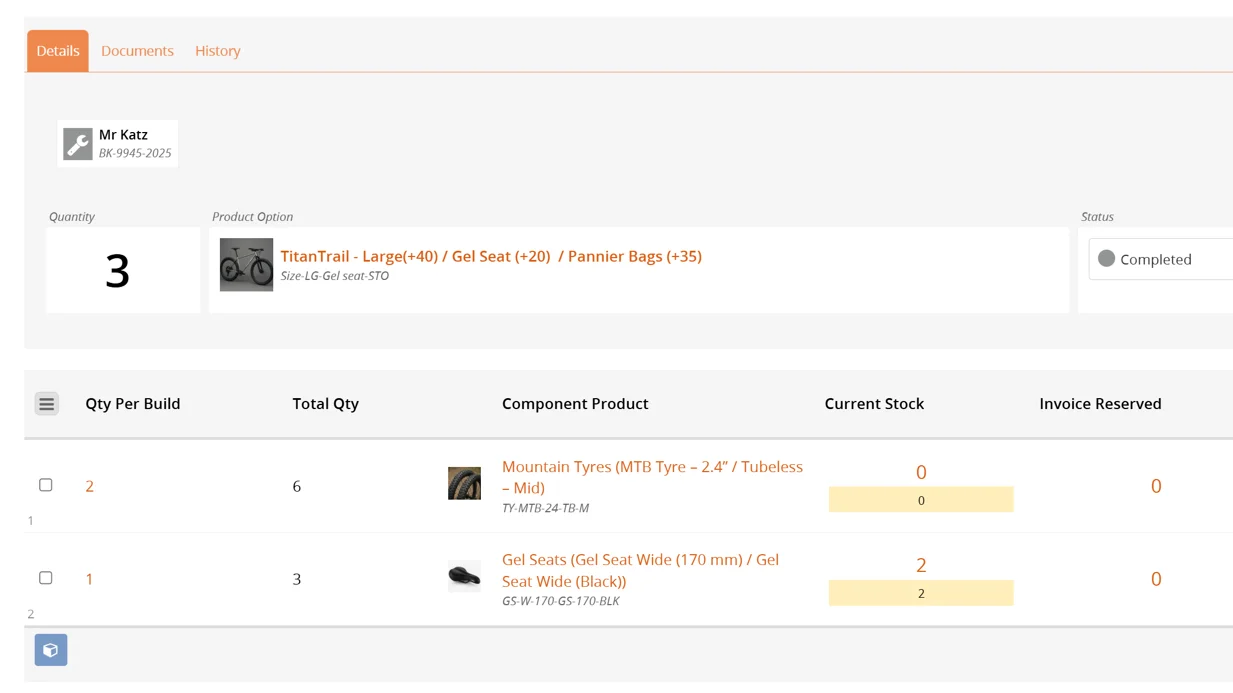Click the Mountain Tyres product thumbnail

(x=464, y=484)
